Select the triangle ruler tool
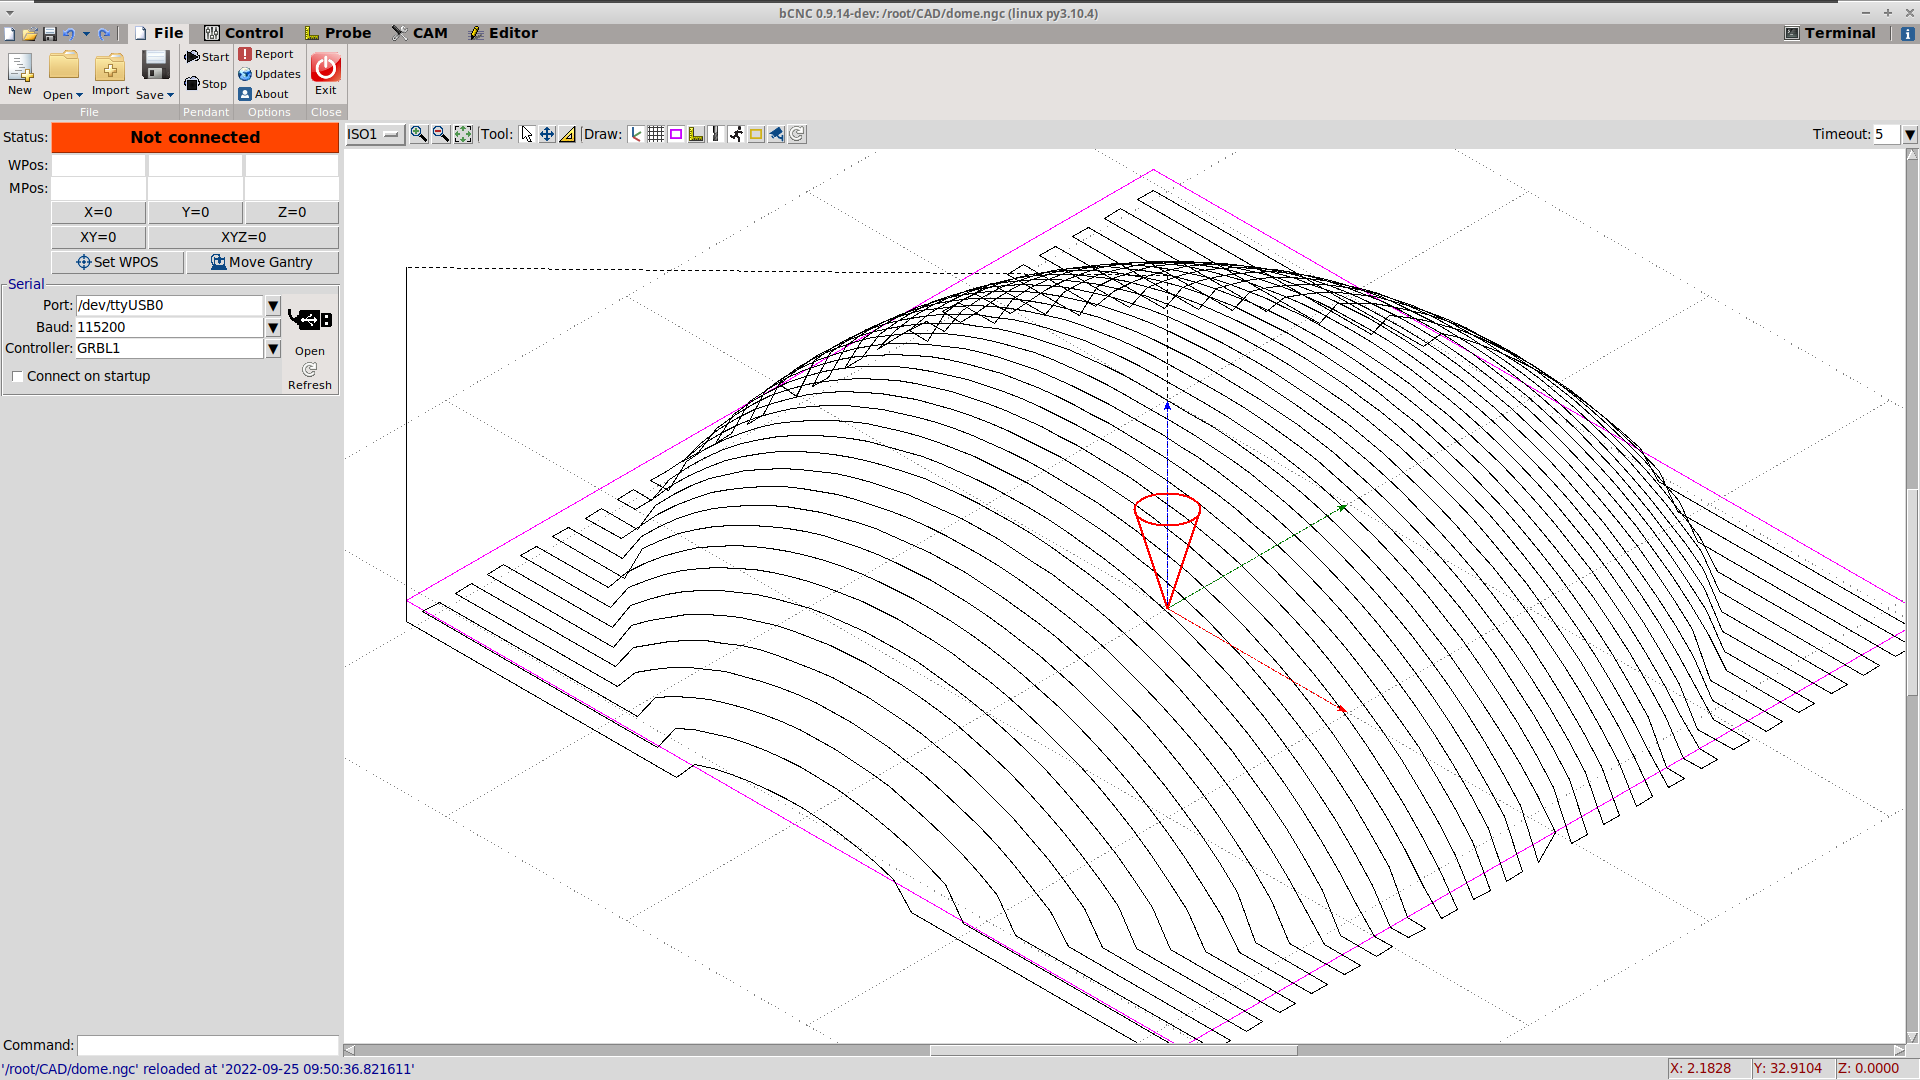1920x1080 pixels. (567, 134)
